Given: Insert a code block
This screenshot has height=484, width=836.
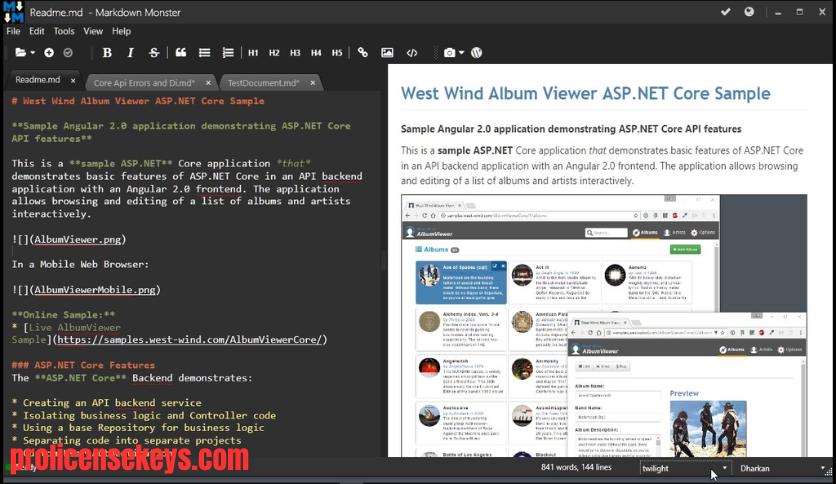Looking at the screenshot, I should [412, 53].
